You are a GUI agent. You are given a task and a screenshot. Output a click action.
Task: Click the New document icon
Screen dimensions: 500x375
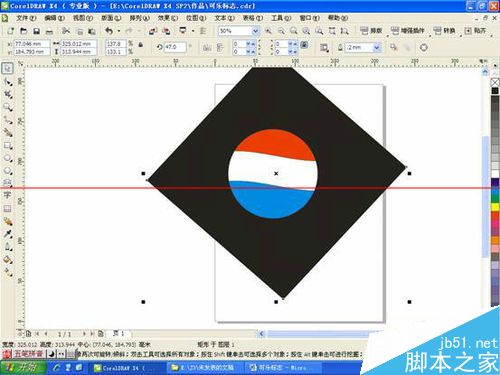[10, 31]
